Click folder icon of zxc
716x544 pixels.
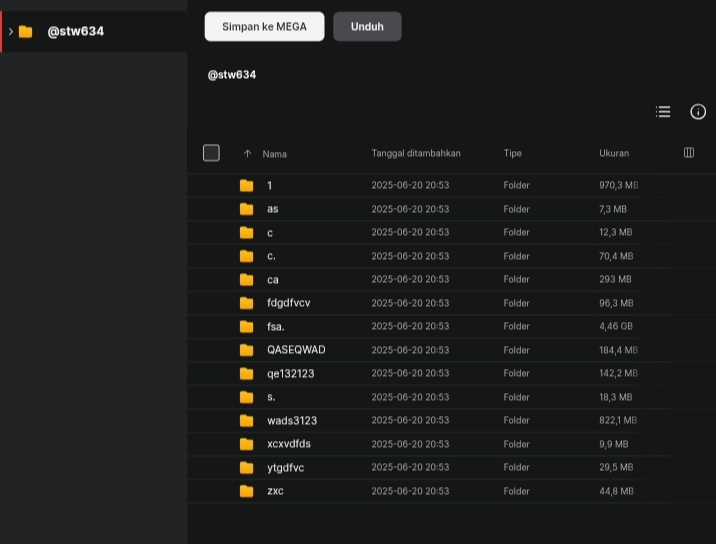(x=247, y=491)
